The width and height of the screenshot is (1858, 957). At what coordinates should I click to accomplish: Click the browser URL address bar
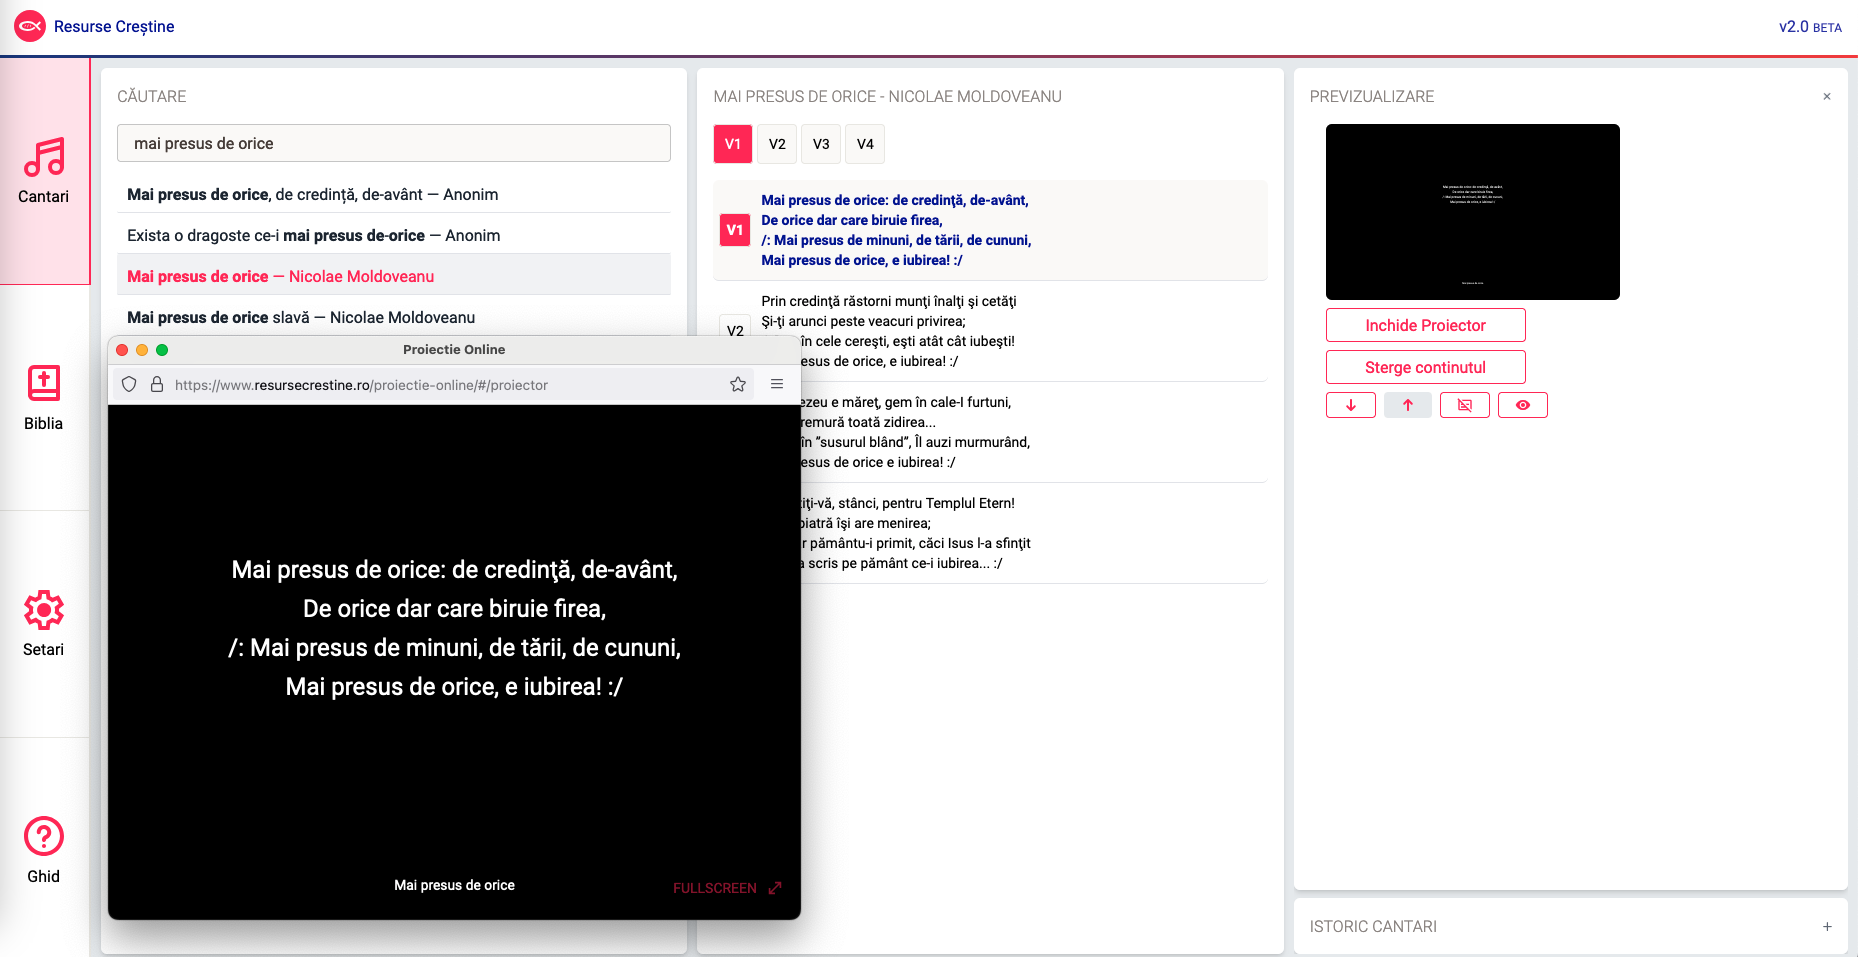coord(435,385)
